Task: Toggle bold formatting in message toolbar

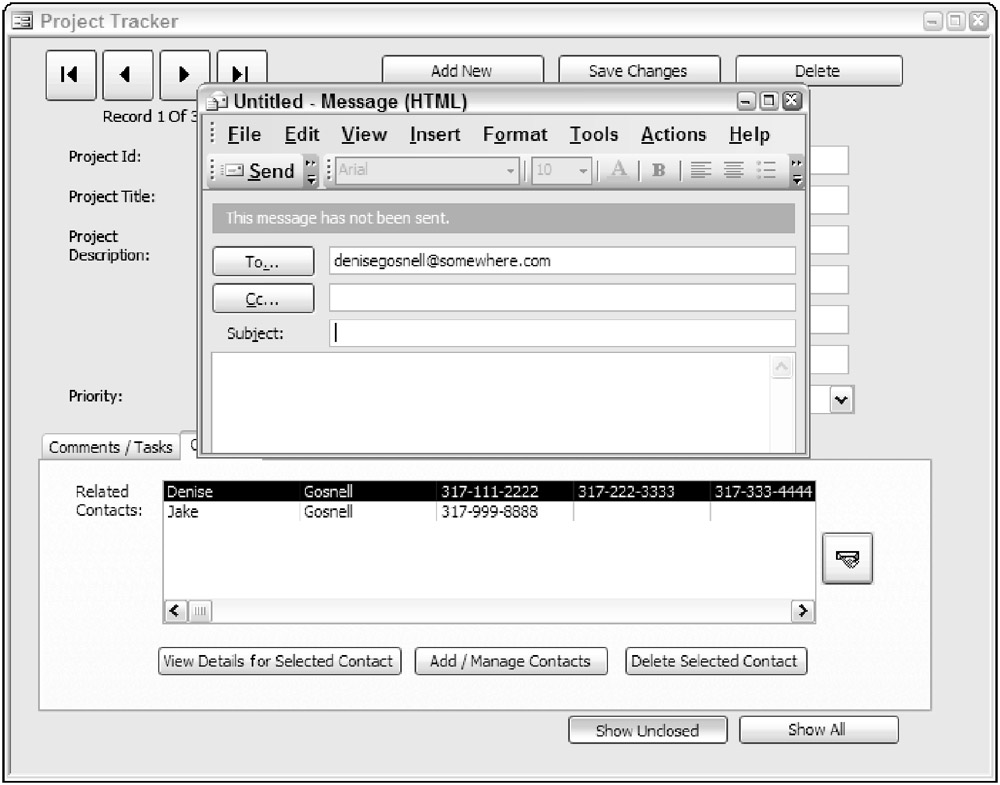Action: pyautogui.click(x=658, y=170)
